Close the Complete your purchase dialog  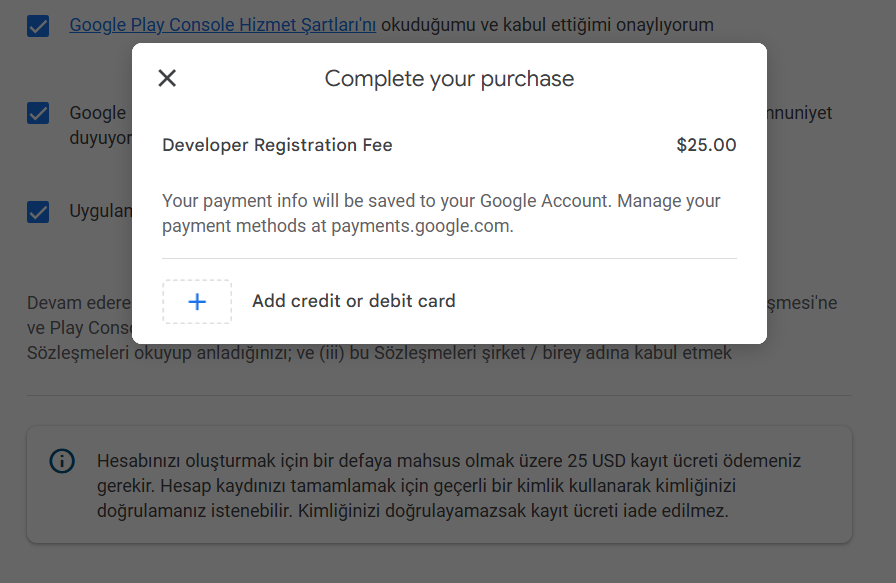167,78
